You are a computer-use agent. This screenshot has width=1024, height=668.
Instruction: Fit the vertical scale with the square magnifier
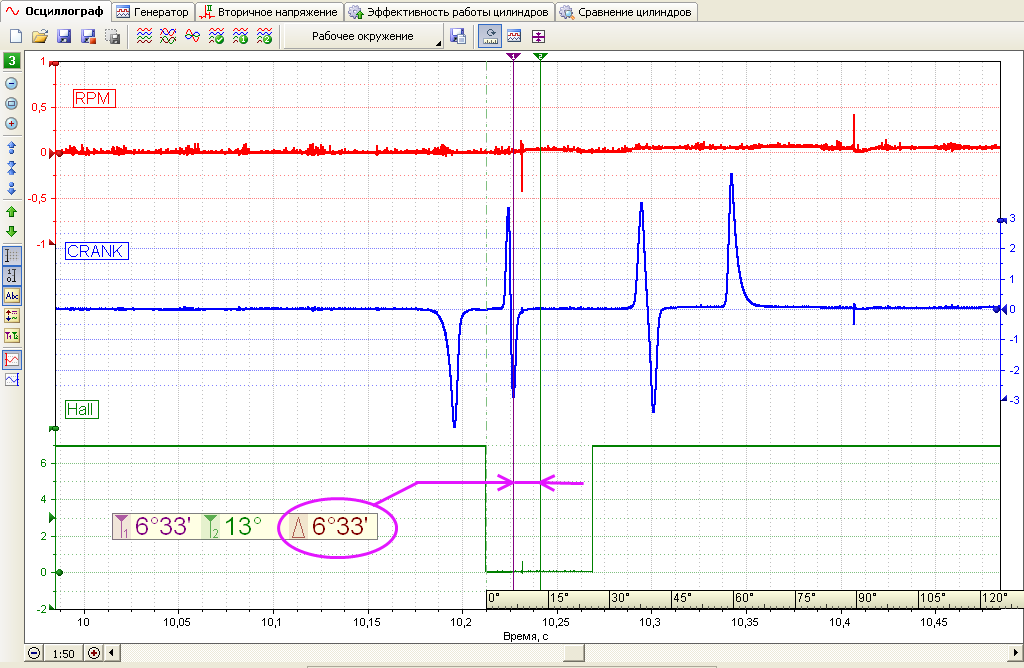11,104
